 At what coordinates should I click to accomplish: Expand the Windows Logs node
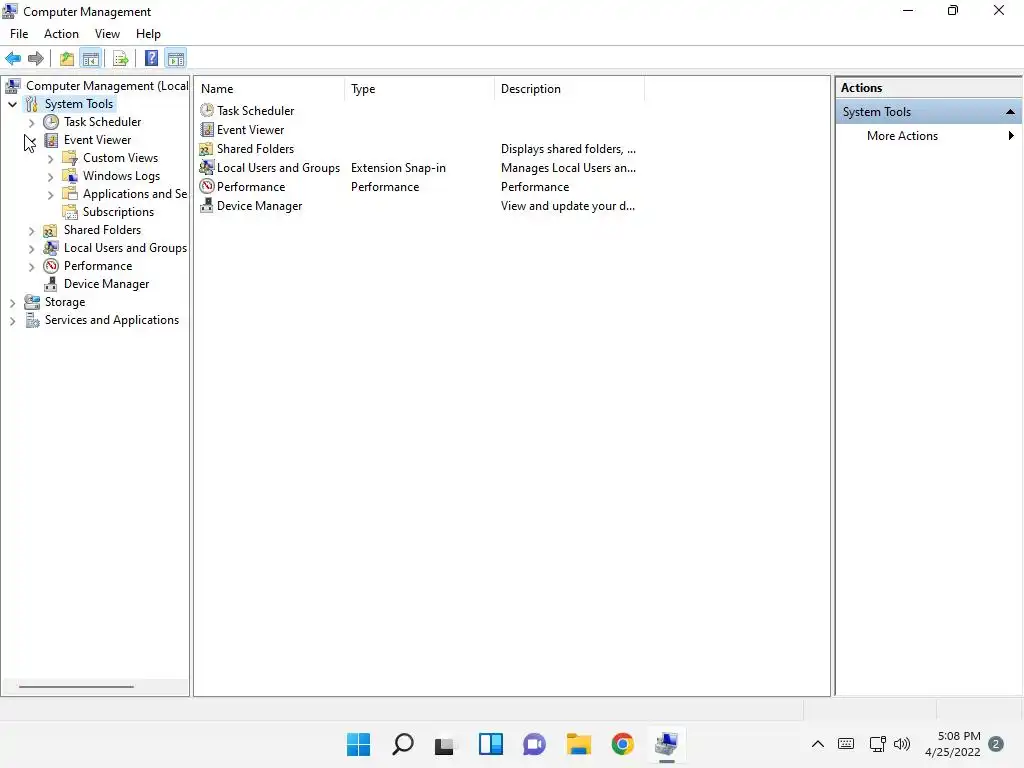coord(50,176)
